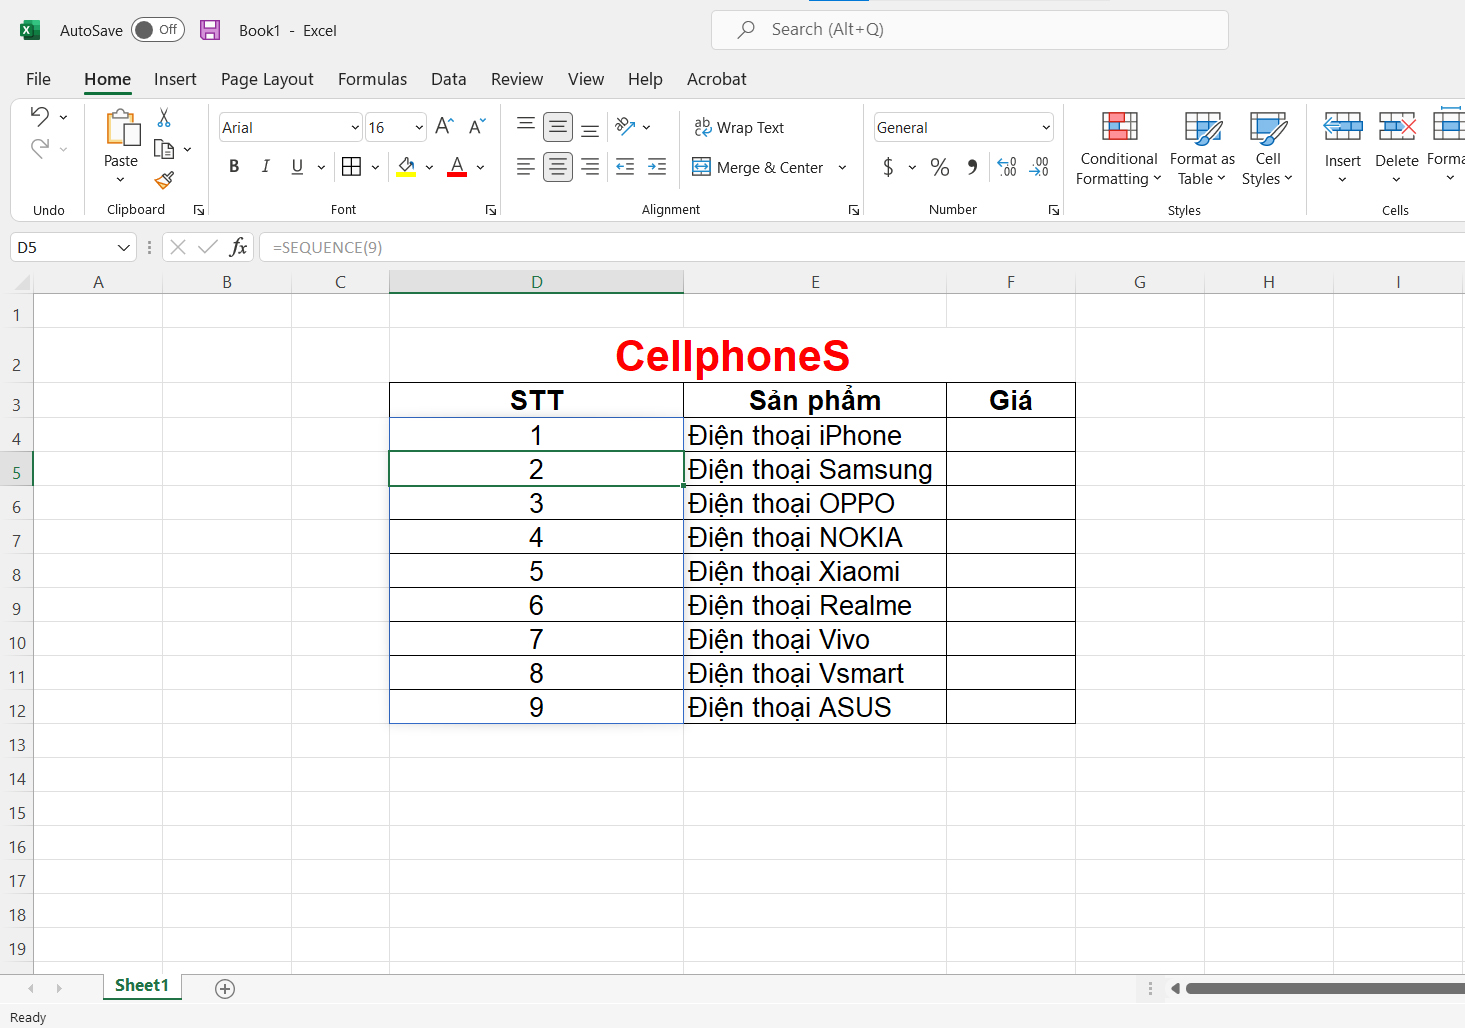This screenshot has width=1465, height=1028.
Task: Align text left icon
Action: click(x=525, y=167)
